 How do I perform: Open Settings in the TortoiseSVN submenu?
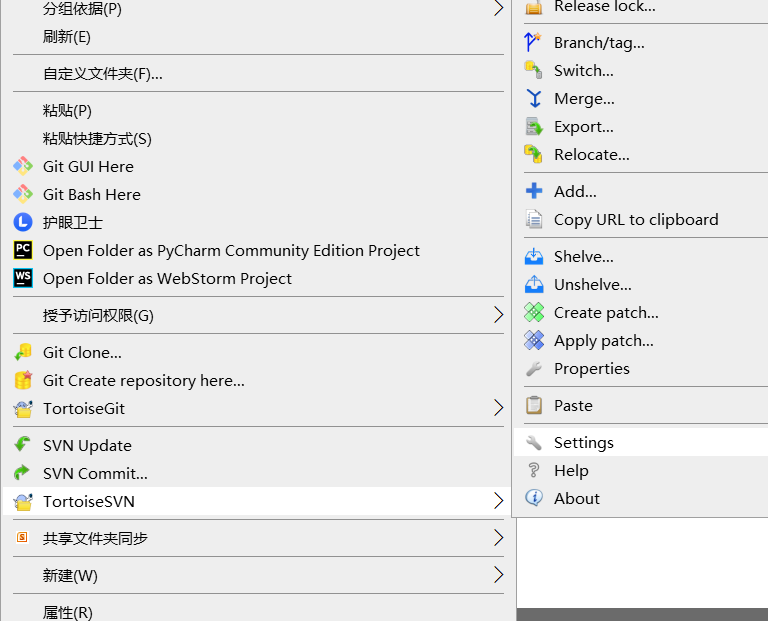(641, 442)
